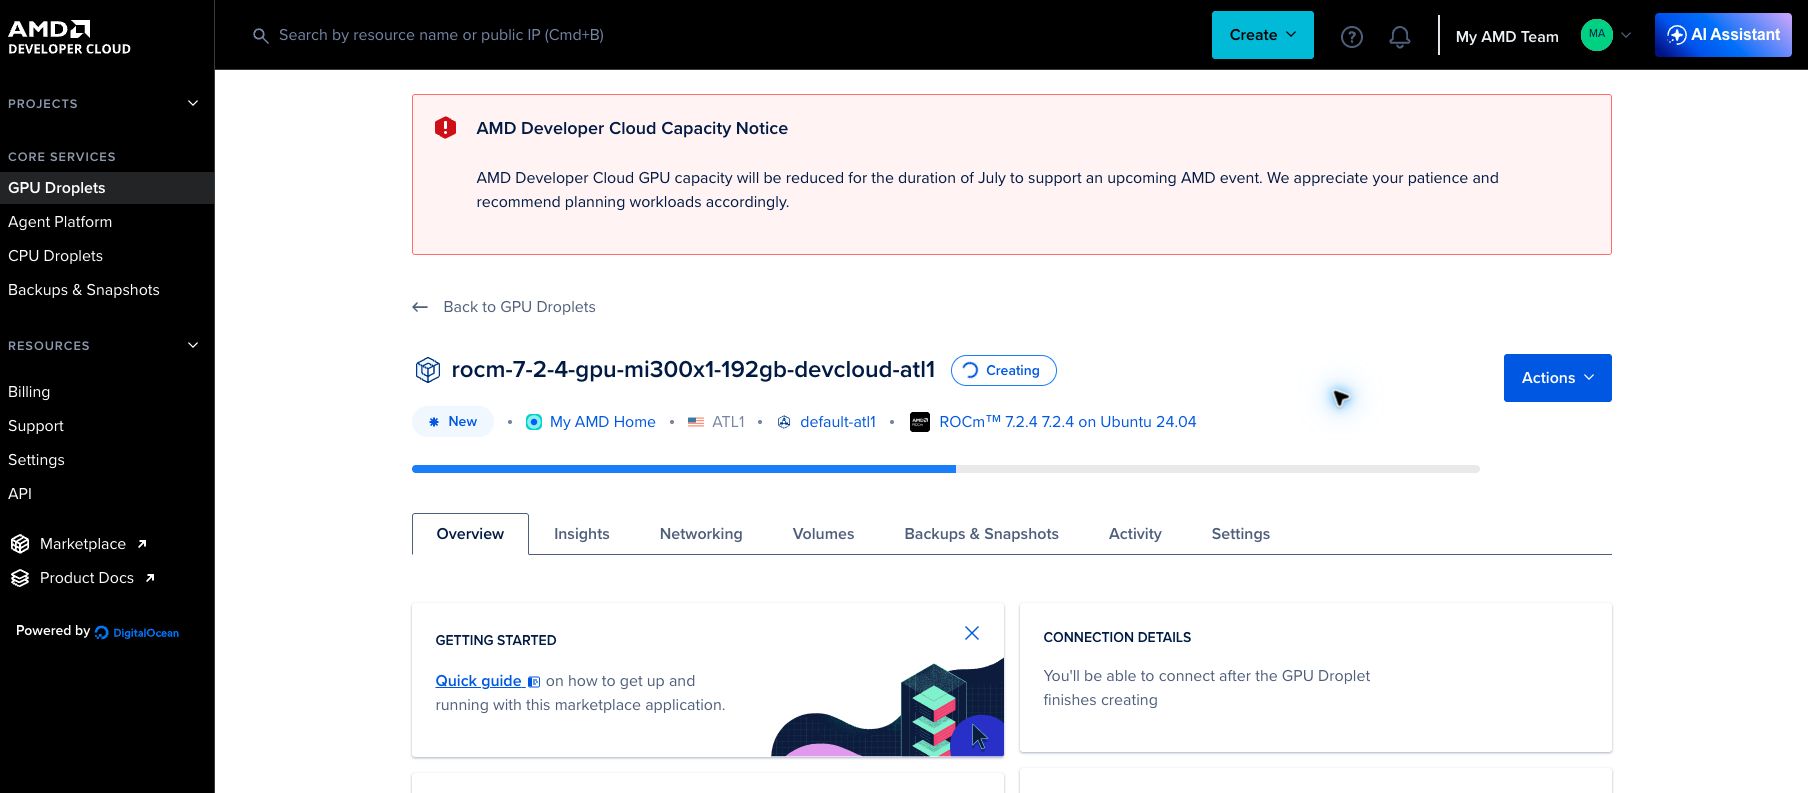
Task: Click the DigitalOcean logo
Action: pos(137,632)
